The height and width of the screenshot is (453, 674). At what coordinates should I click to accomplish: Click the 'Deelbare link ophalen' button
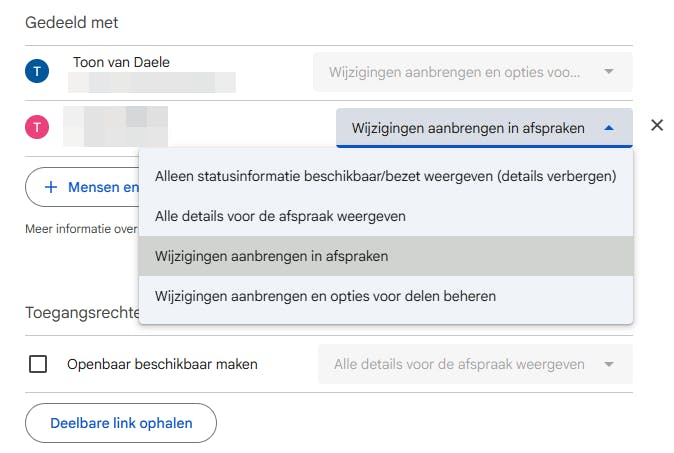click(120, 423)
